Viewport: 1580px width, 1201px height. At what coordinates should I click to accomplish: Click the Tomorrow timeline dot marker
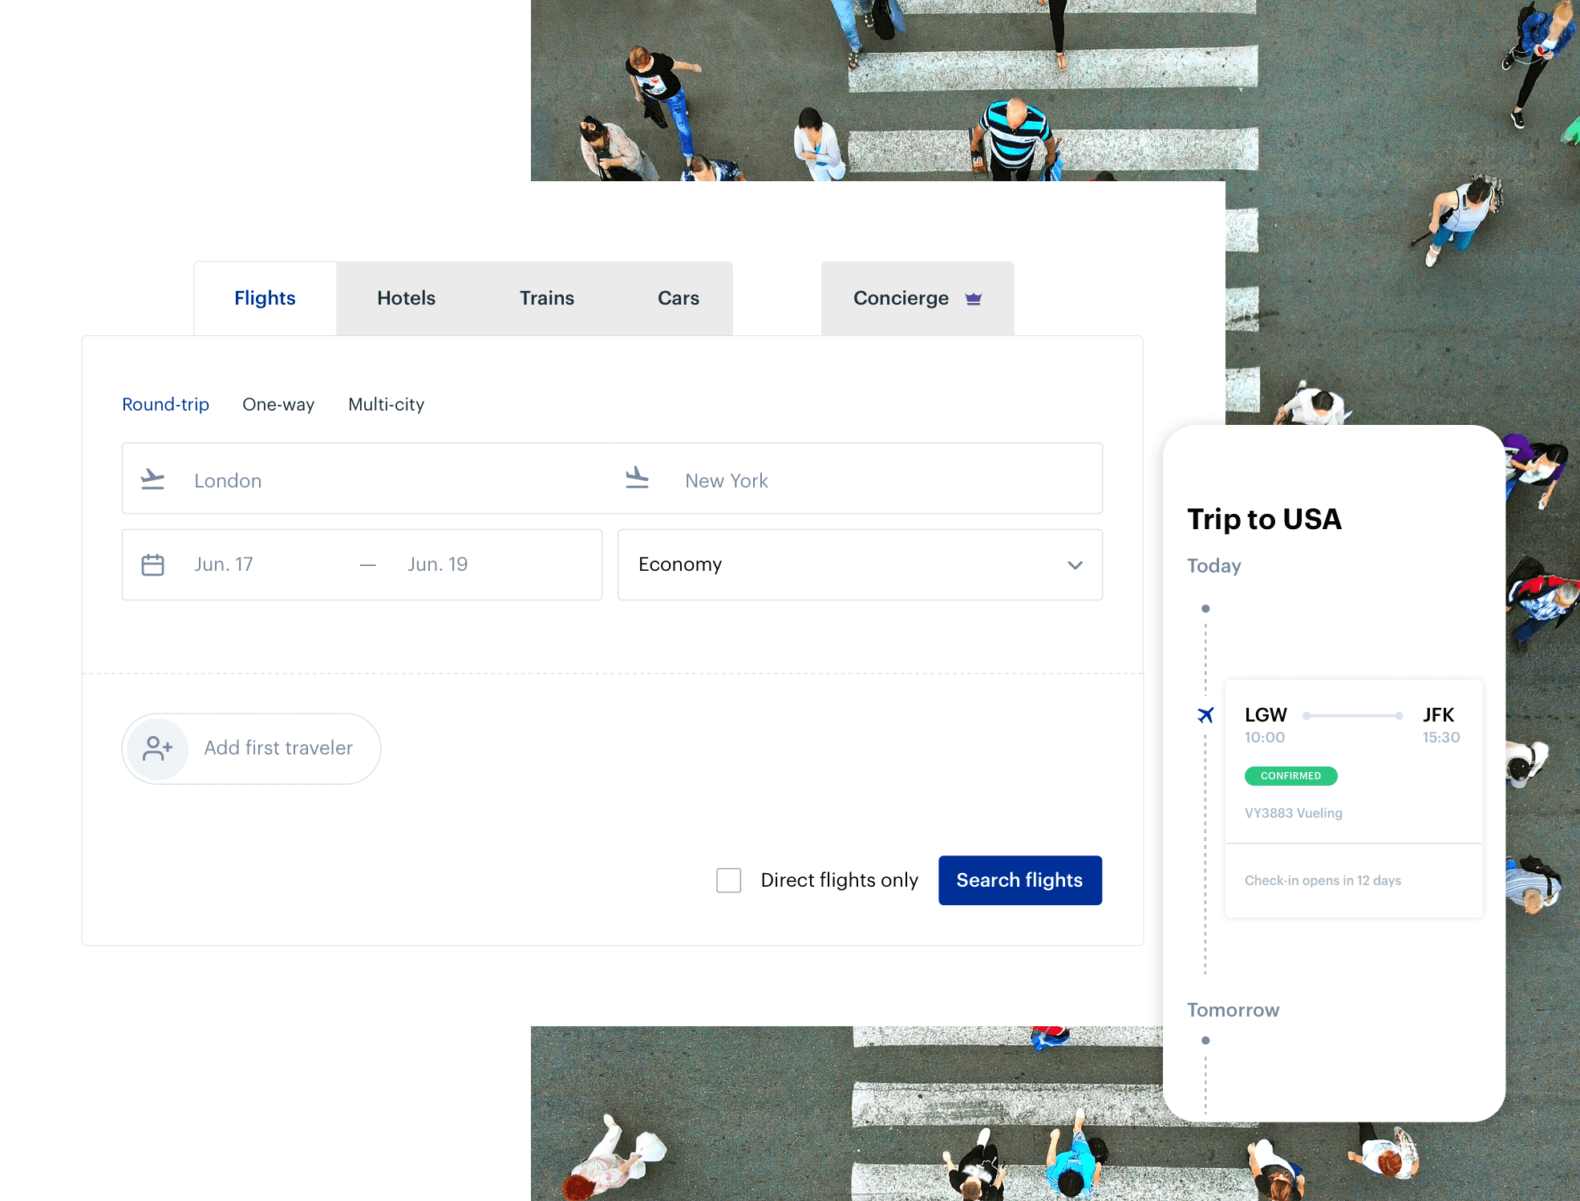[1205, 1040]
